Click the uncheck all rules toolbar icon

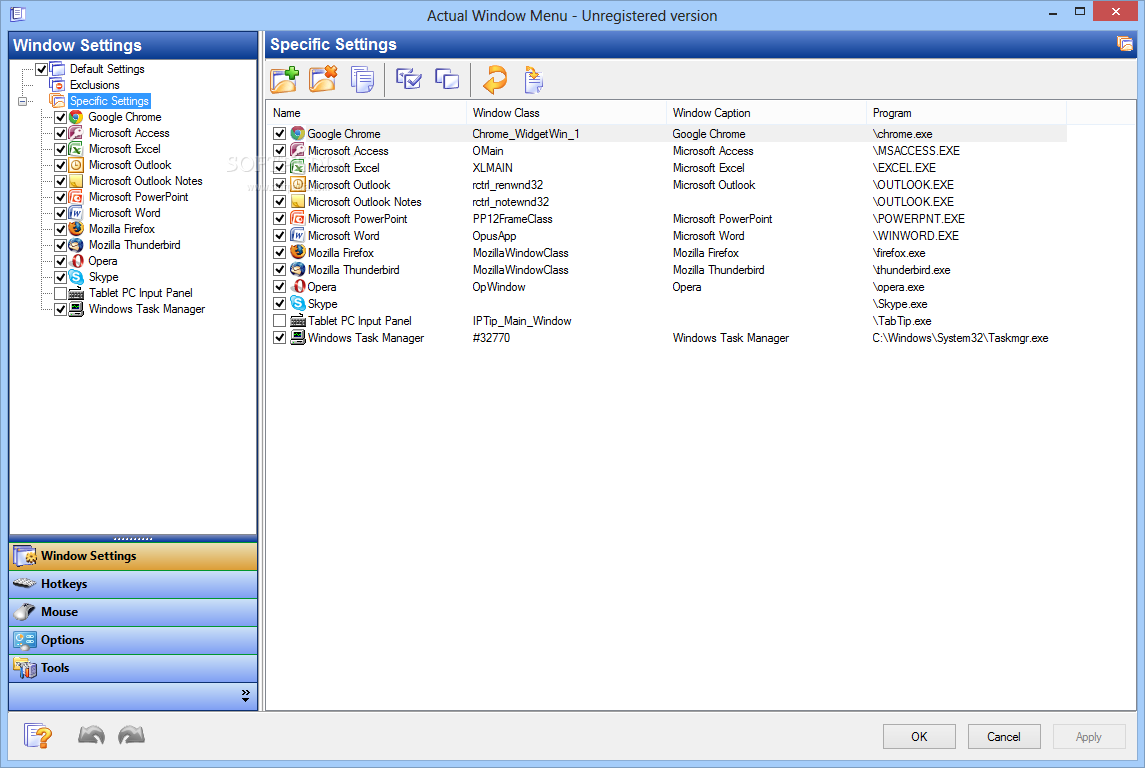click(447, 79)
